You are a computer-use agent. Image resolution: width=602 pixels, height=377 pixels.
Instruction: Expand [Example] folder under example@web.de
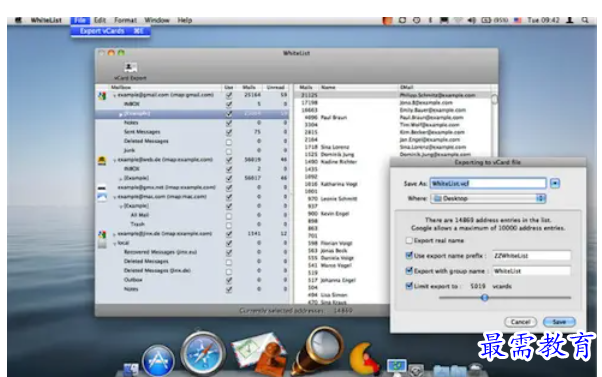pyautogui.click(x=121, y=179)
